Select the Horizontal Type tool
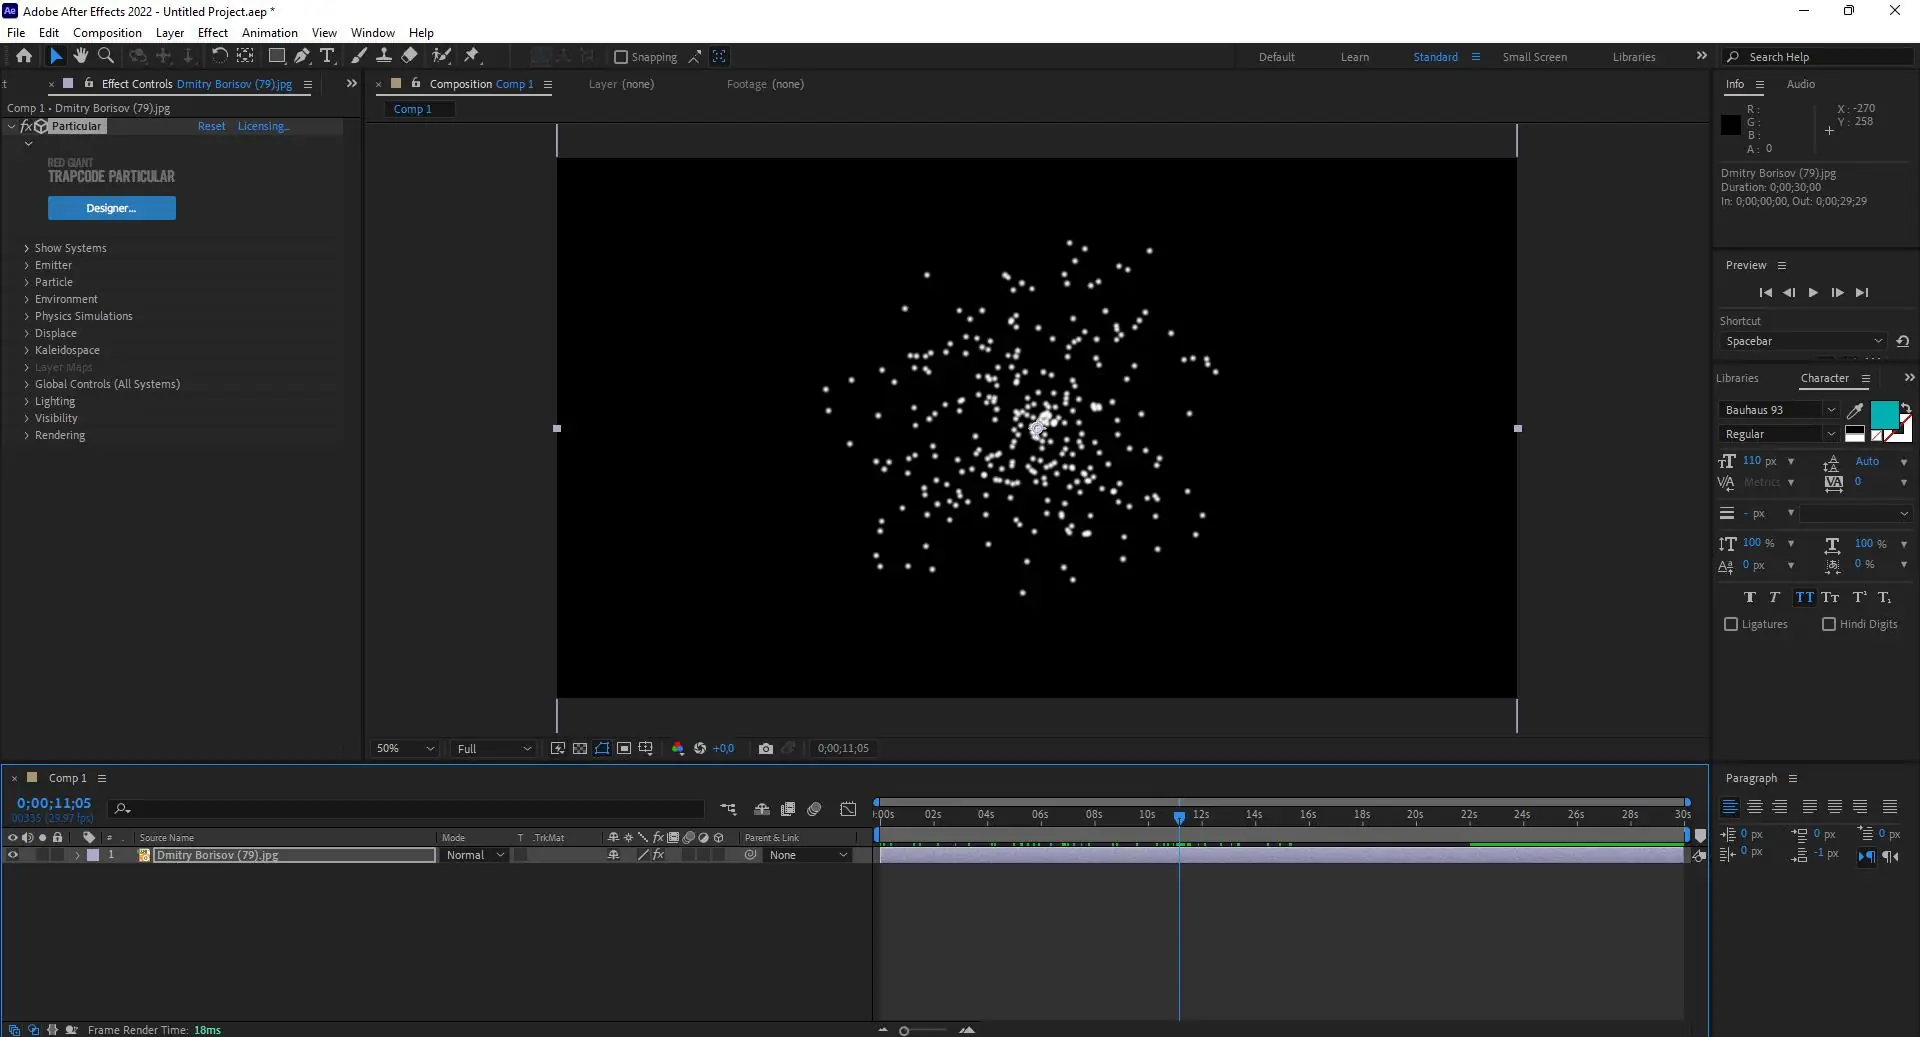The height and width of the screenshot is (1037, 1920). click(327, 56)
